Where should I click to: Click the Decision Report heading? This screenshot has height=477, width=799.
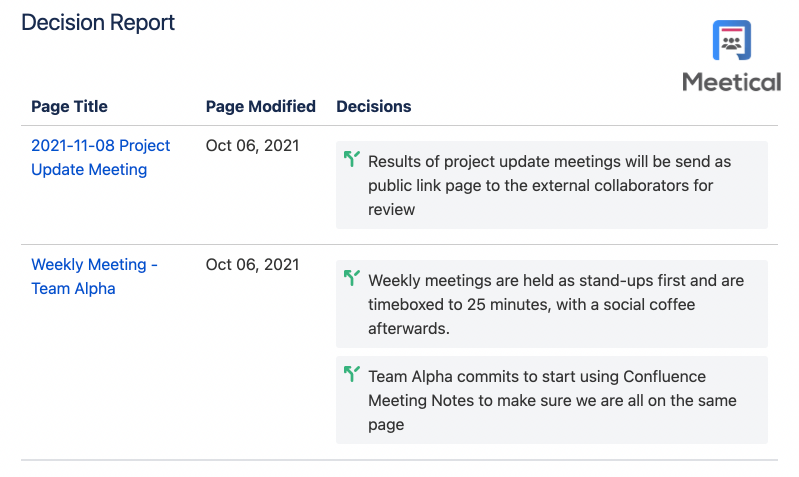tap(98, 22)
